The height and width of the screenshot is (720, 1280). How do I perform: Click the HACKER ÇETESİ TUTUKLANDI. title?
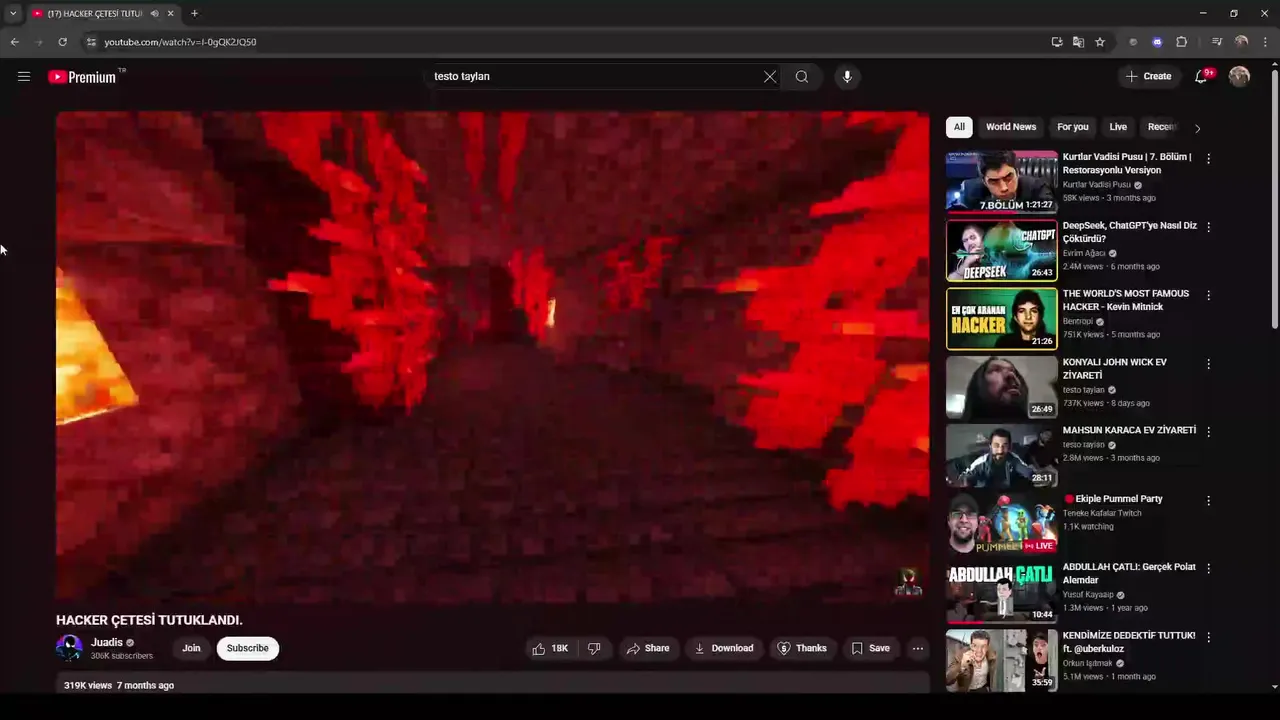(149, 620)
